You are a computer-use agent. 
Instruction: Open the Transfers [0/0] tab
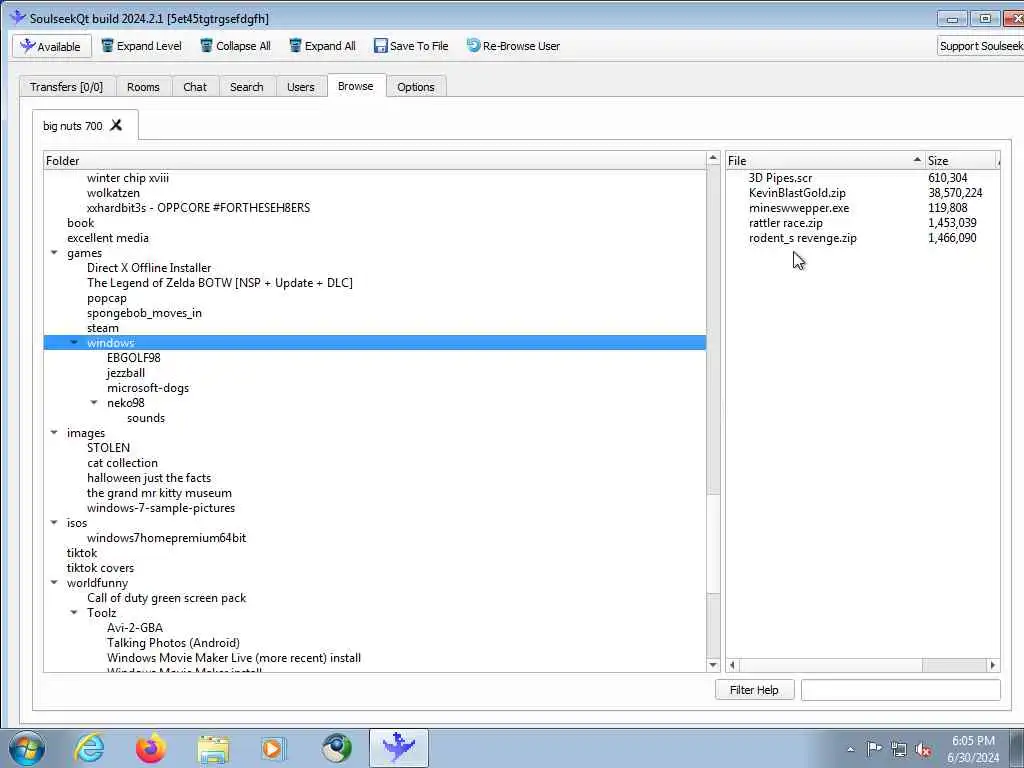tap(67, 87)
